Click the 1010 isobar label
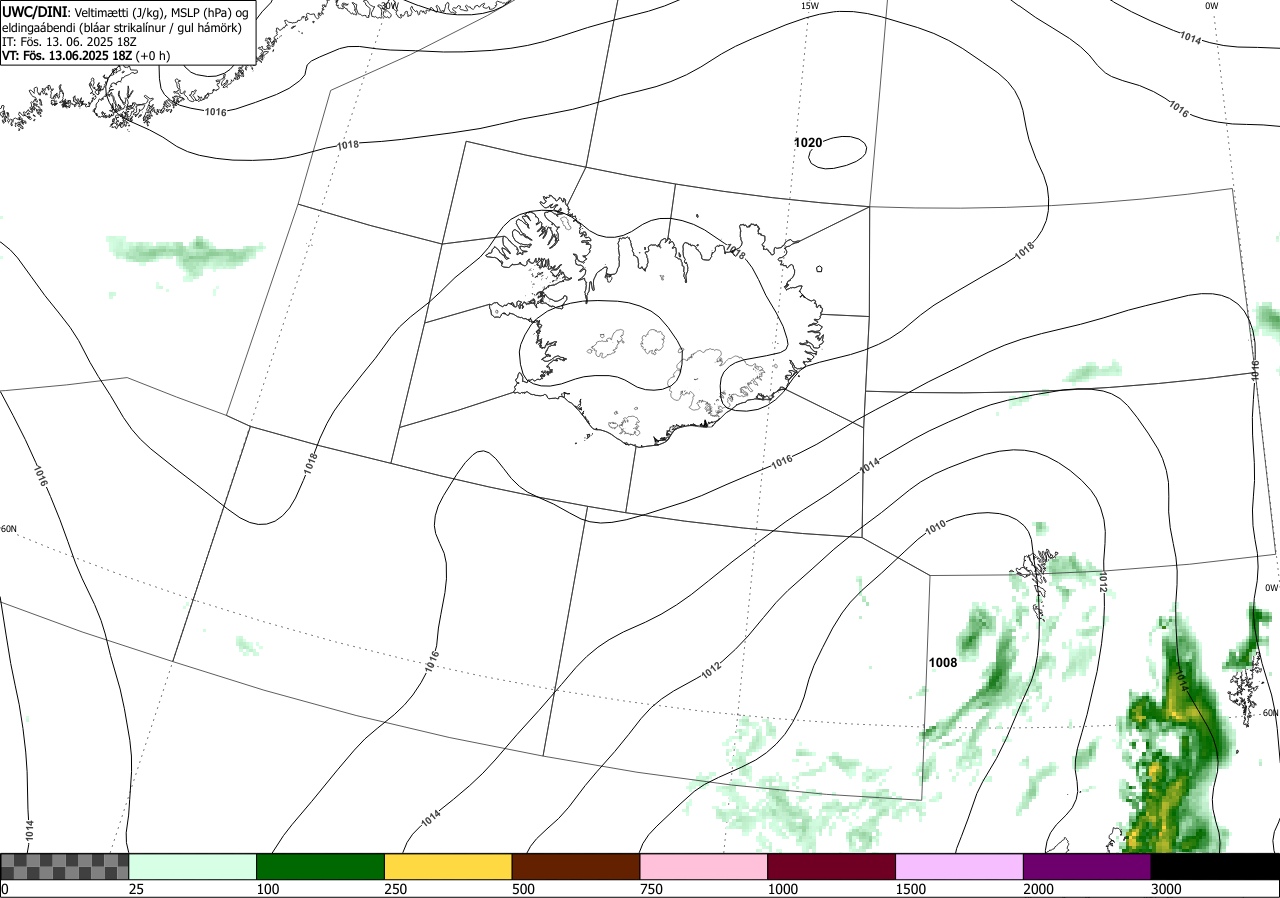The width and height of the screenshot is (1280, 898). point(936,526)
